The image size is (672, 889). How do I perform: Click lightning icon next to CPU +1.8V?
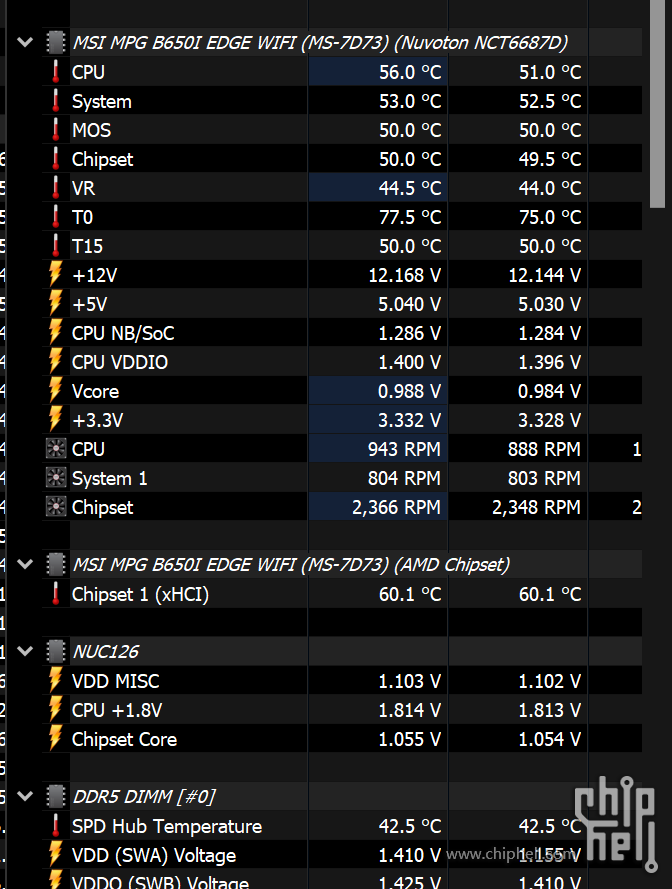pos(56,709)
